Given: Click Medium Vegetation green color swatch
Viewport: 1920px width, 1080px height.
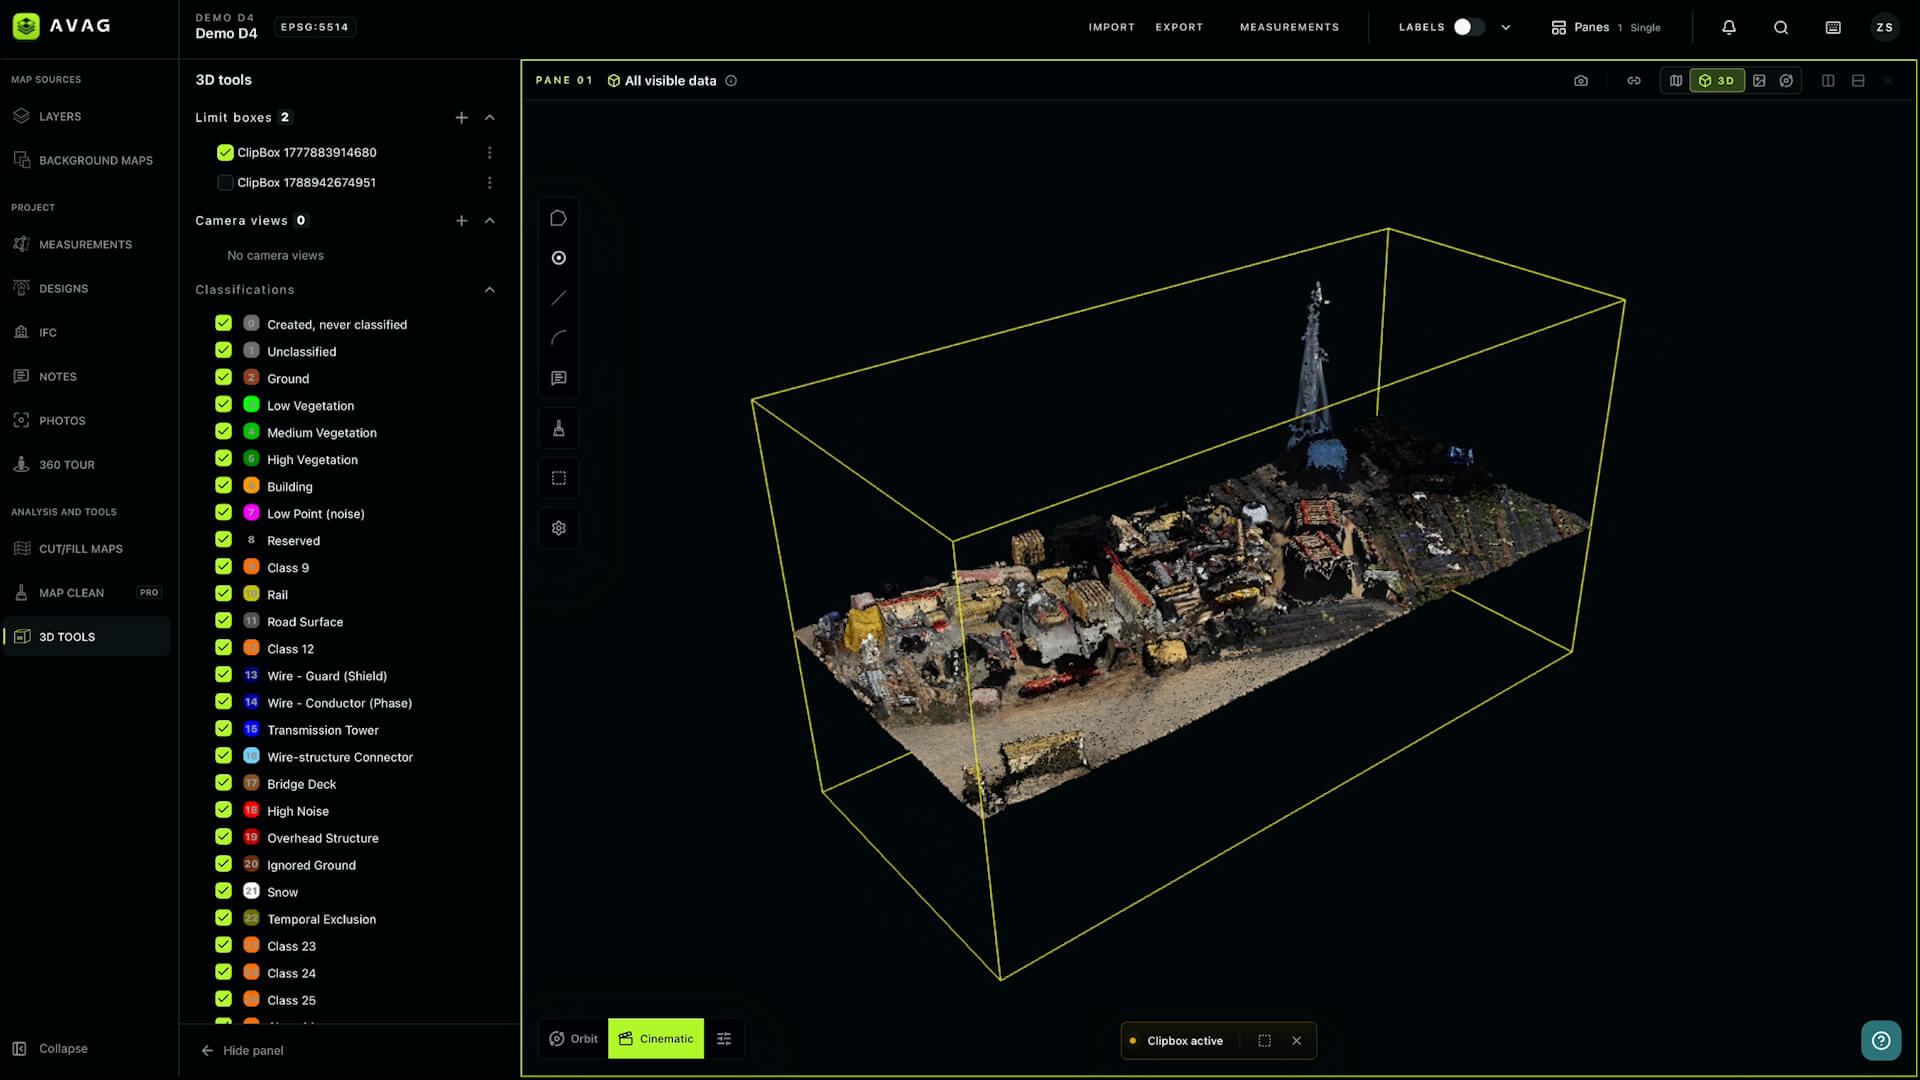Looking at the screenshot, I should 251,432.
